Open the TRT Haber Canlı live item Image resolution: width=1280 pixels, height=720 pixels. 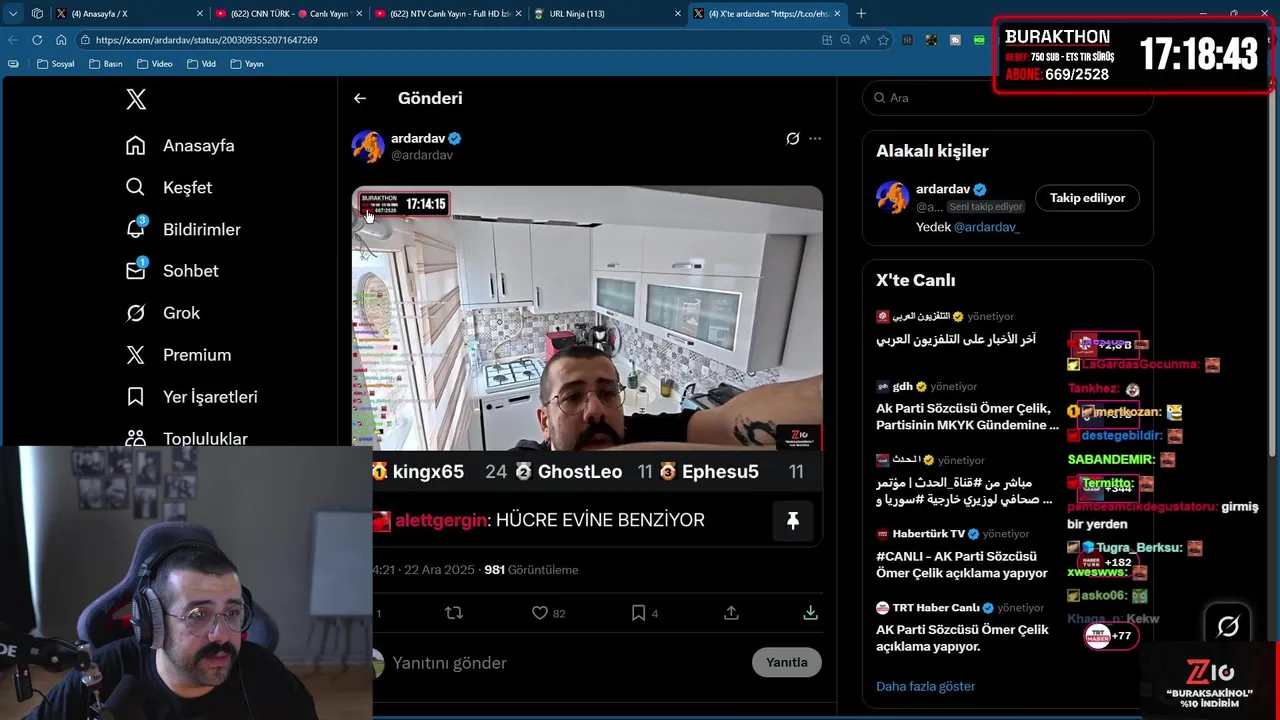(962, 627)
